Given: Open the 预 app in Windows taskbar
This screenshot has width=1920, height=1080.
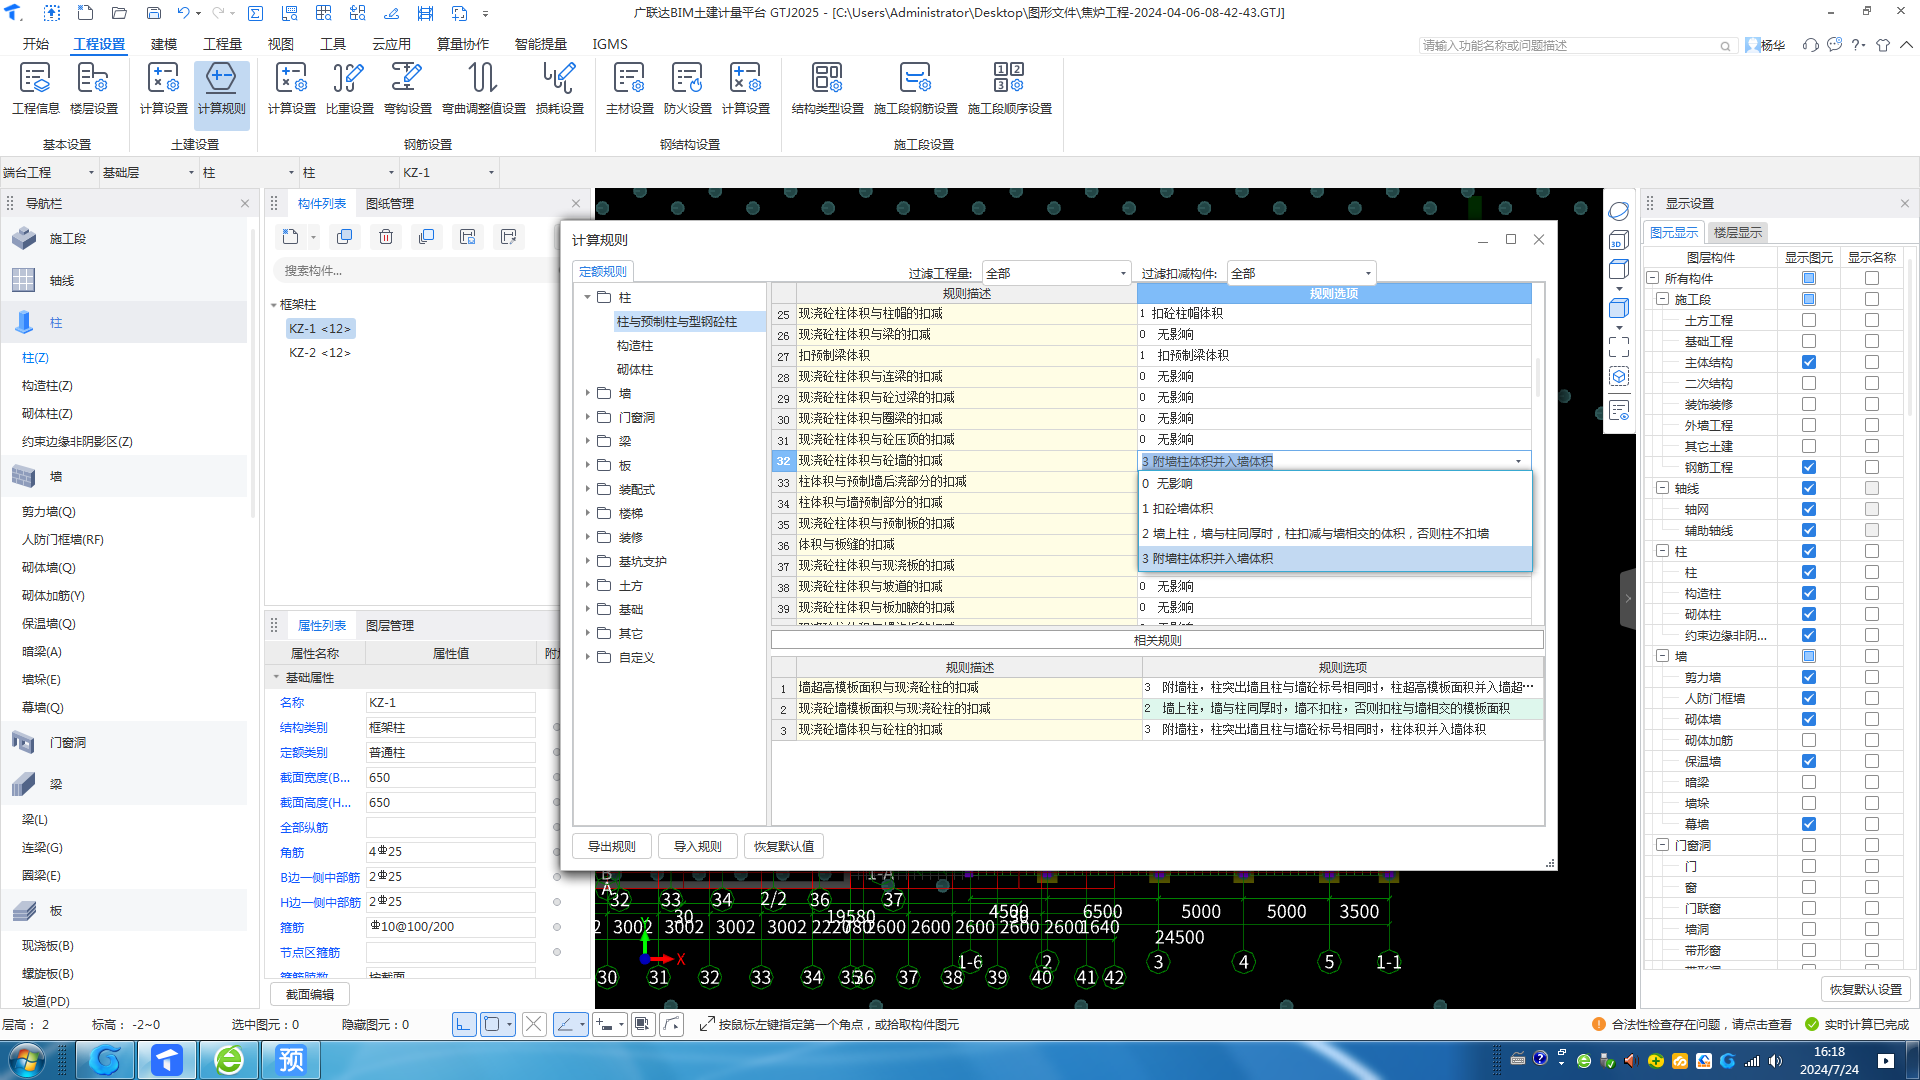Looking at the screenshot, I should click(291, 1060).
